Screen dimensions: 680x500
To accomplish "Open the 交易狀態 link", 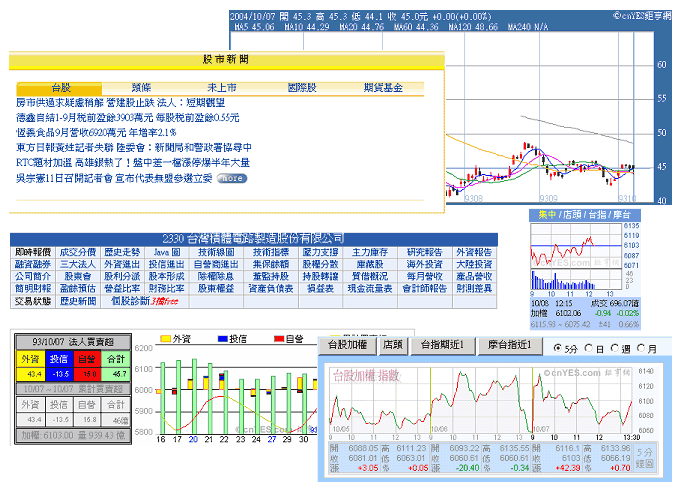I will [x=33, y=301].
